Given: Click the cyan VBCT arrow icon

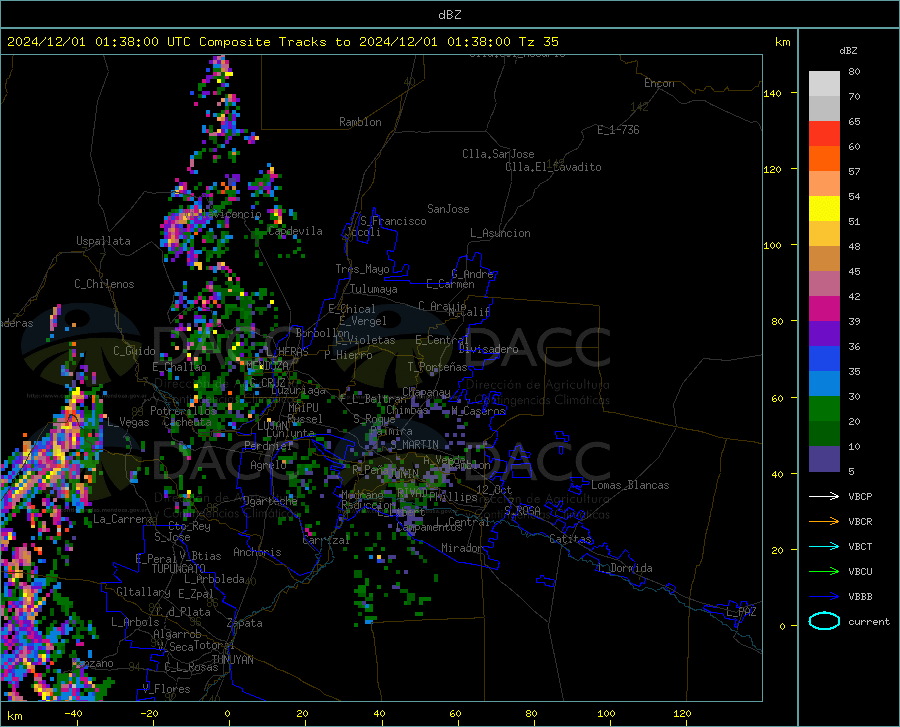Looking at the screenshot, I should coord(824,546).
